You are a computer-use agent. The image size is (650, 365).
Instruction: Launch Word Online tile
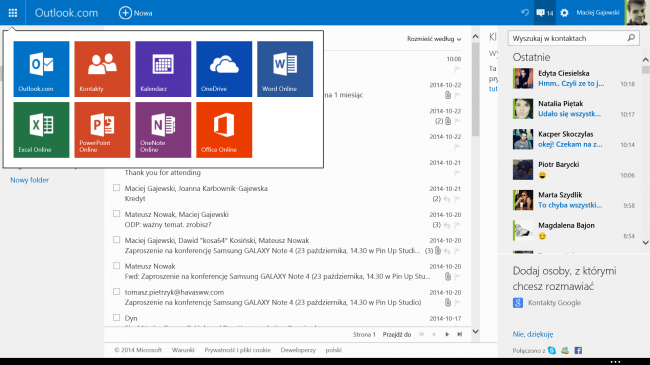coord(285,69)
